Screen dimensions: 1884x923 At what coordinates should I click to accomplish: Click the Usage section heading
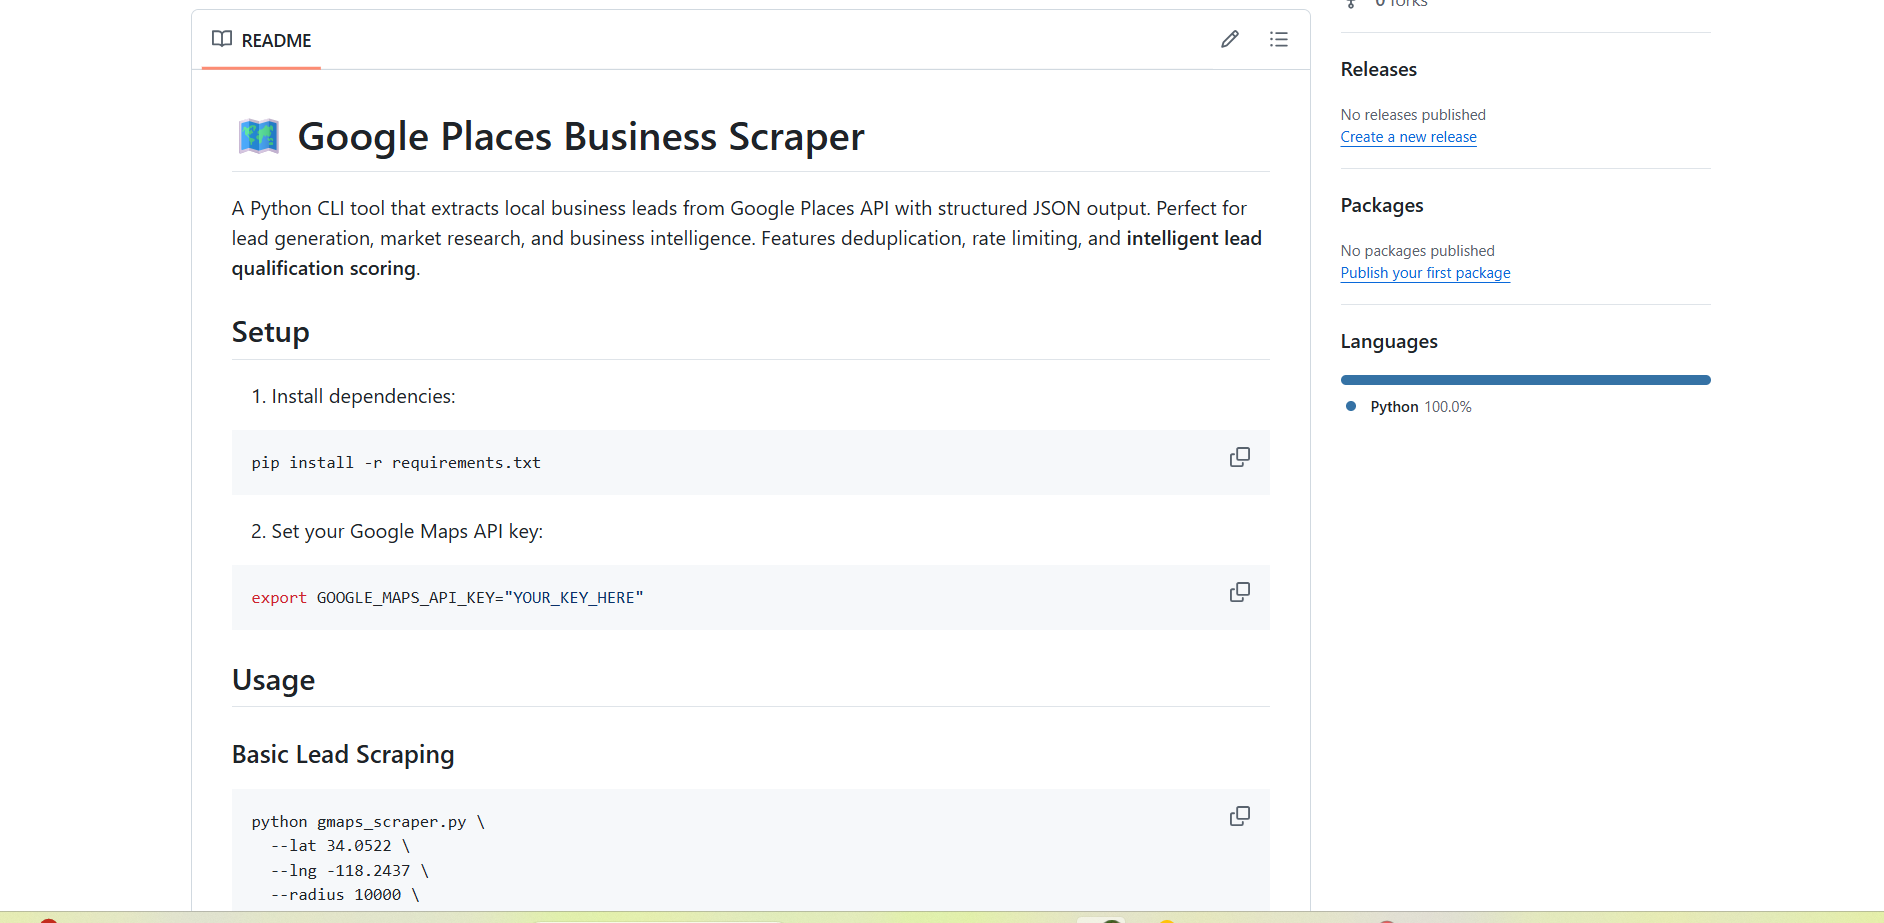point(273,680)
